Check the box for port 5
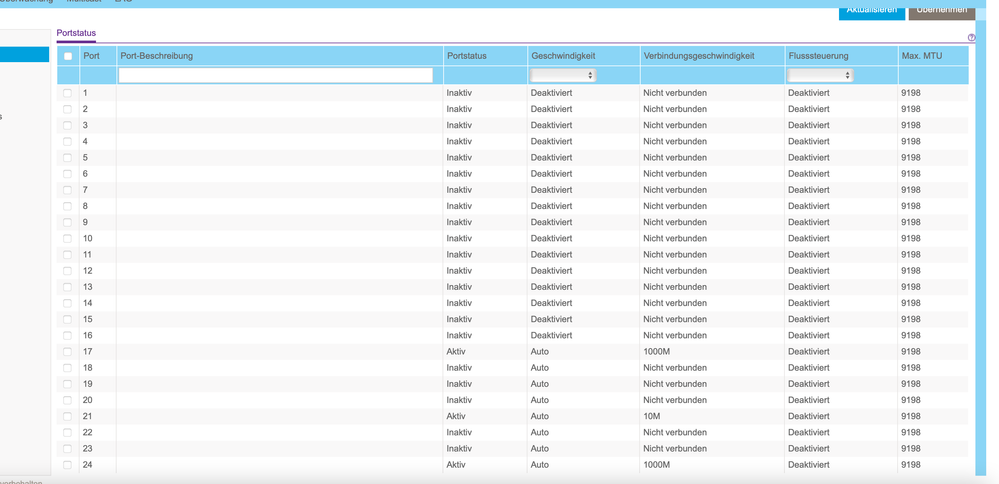This screenshot has height=484, width=999. pos(68,158)
